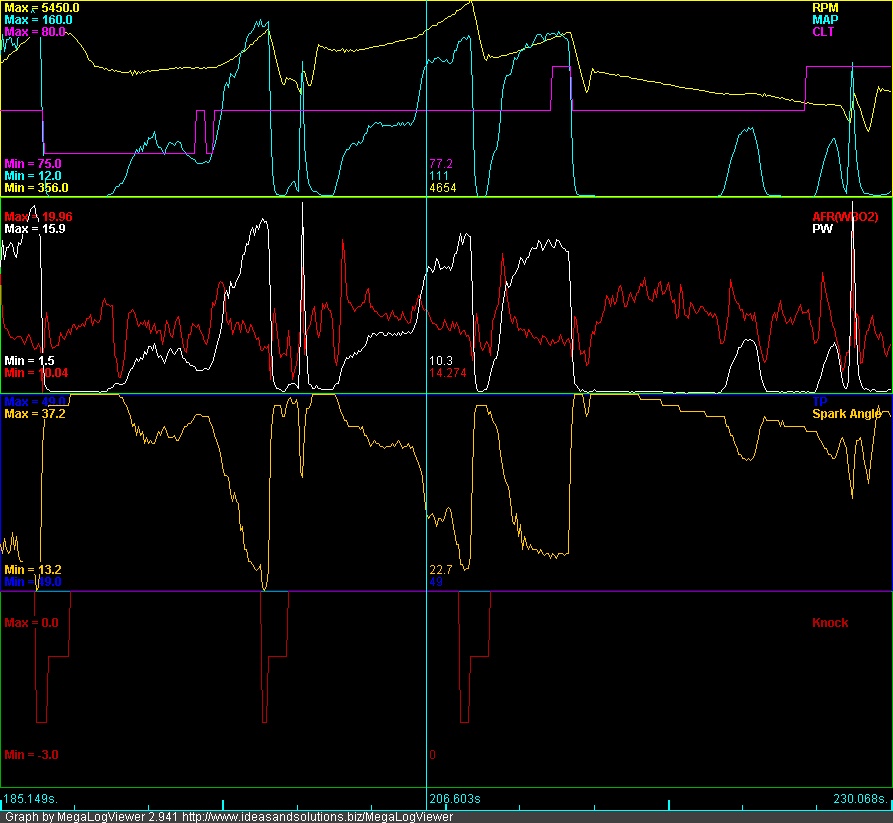Screen dimensions: 893x823
Task: Click the Max = 5450.0 RPM value
Action: [x=42, y=8]
